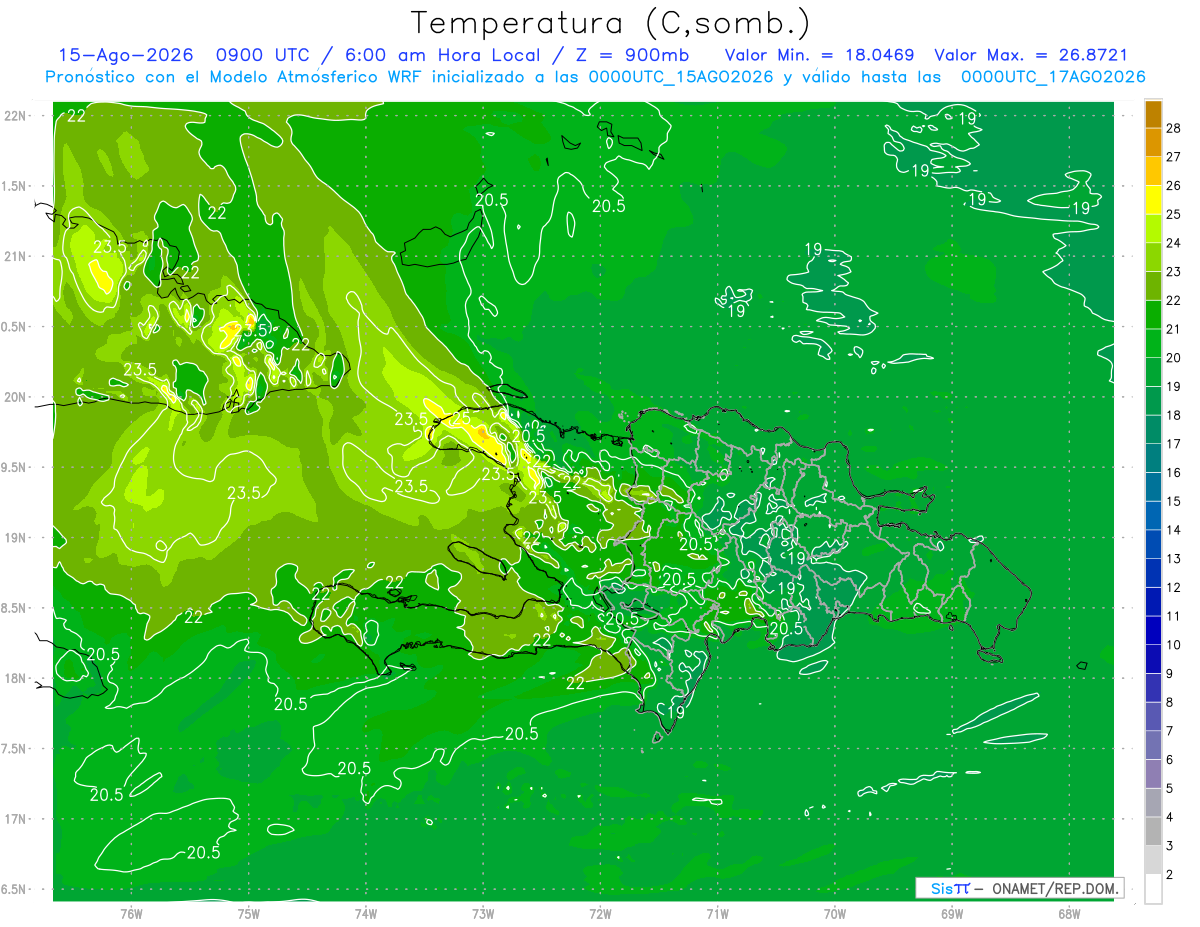Click the "71W" longitude axis label
The height and width of the screenshot is (927, 1200).
pos(717,912)
